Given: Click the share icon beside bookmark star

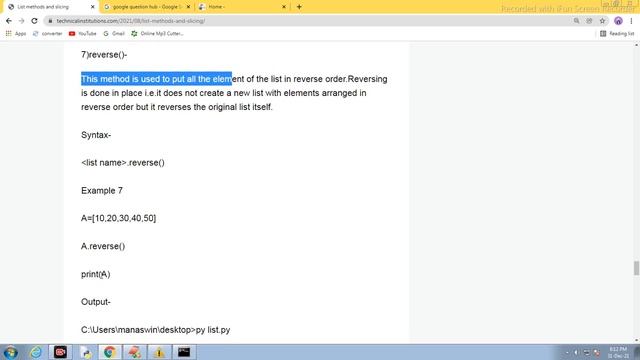Looking at the screenshot, I should coord(589,21).
